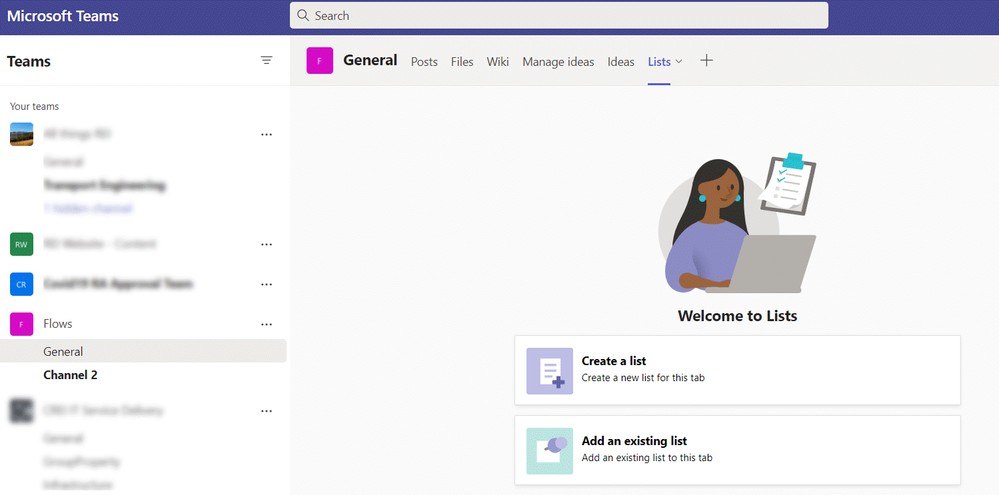Click the General channel heading
This screenshot has height=495, width=999.
(x=370, y=61)
